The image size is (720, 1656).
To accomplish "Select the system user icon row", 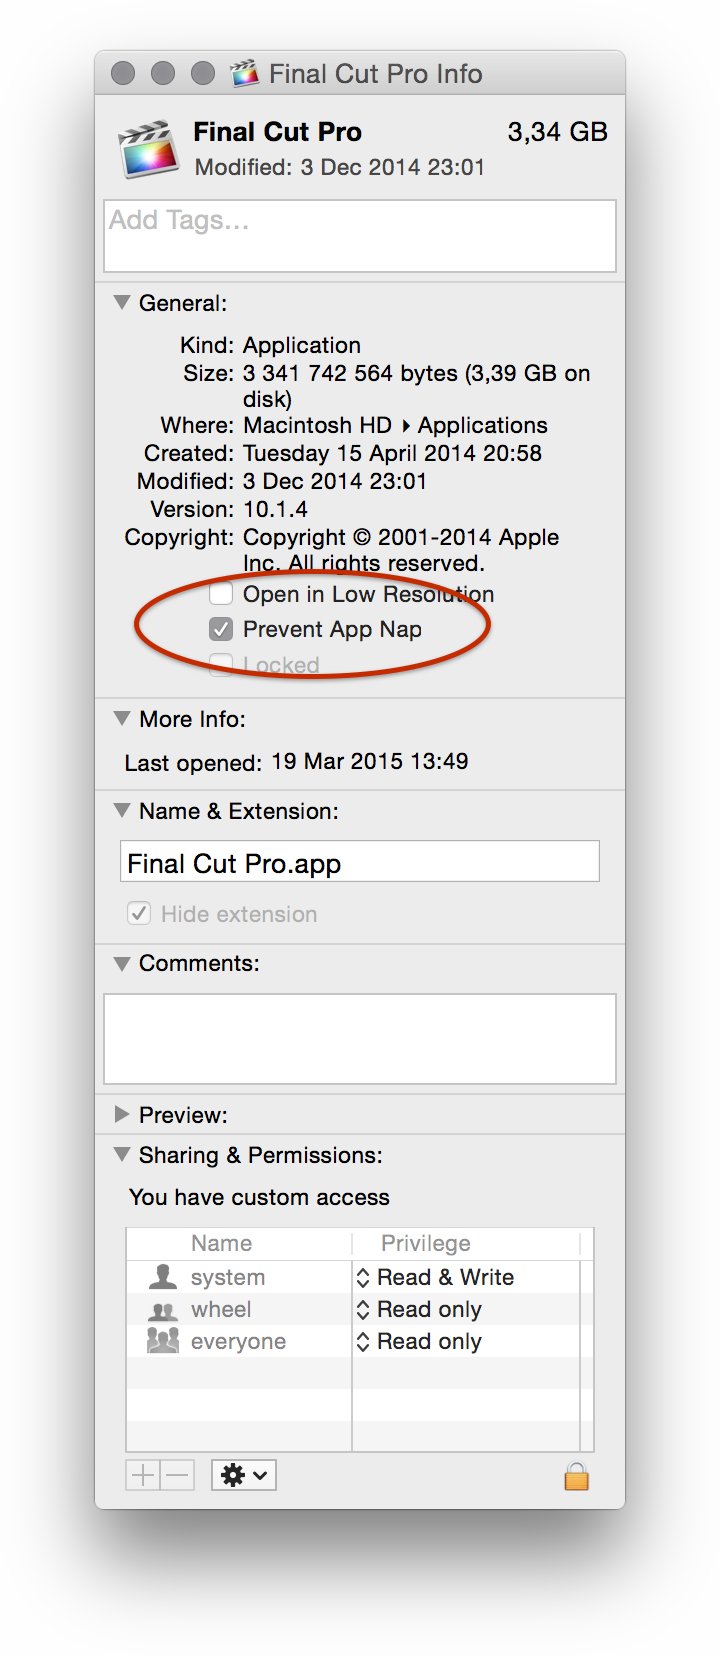I will (x=239, y=1277).
